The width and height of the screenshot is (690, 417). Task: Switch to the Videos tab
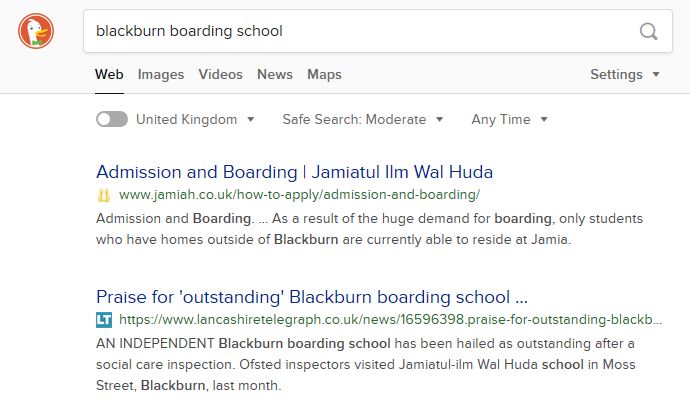pos(220,74)
